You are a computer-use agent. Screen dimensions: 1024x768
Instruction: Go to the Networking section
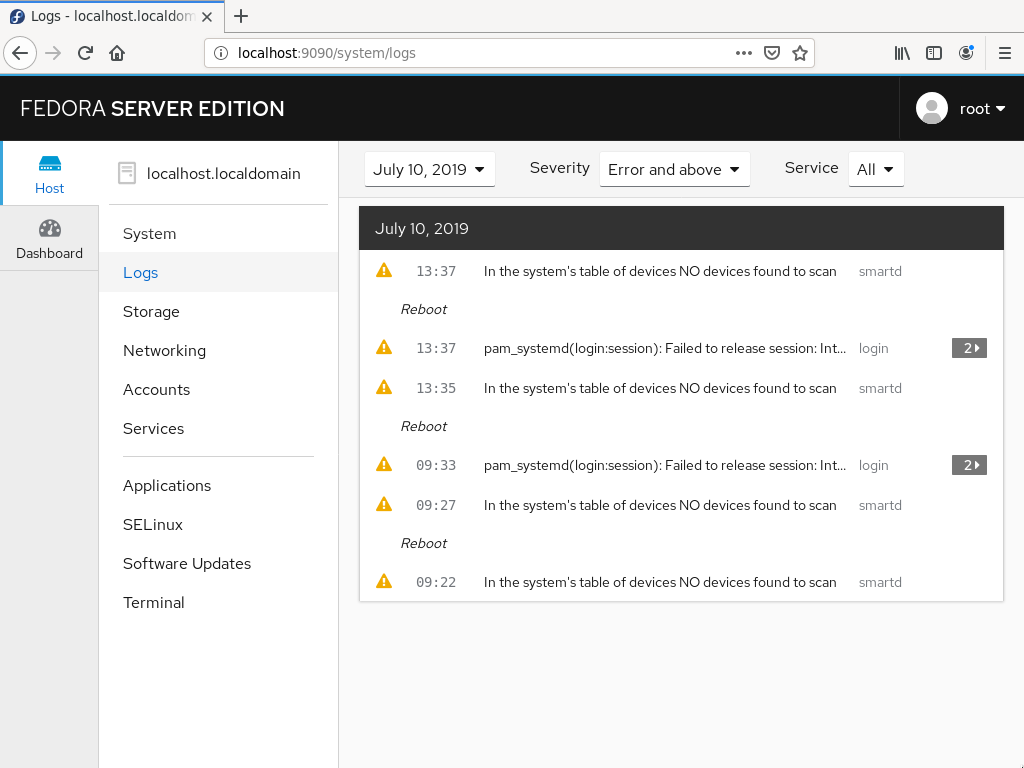(165, 351)
